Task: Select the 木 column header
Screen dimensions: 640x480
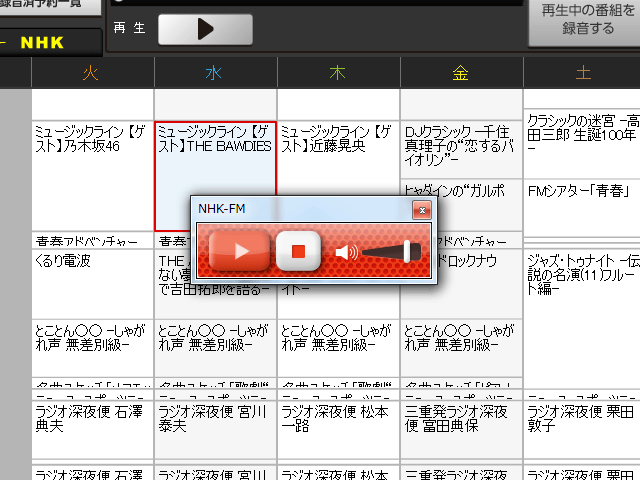Action: coord(338,73)
